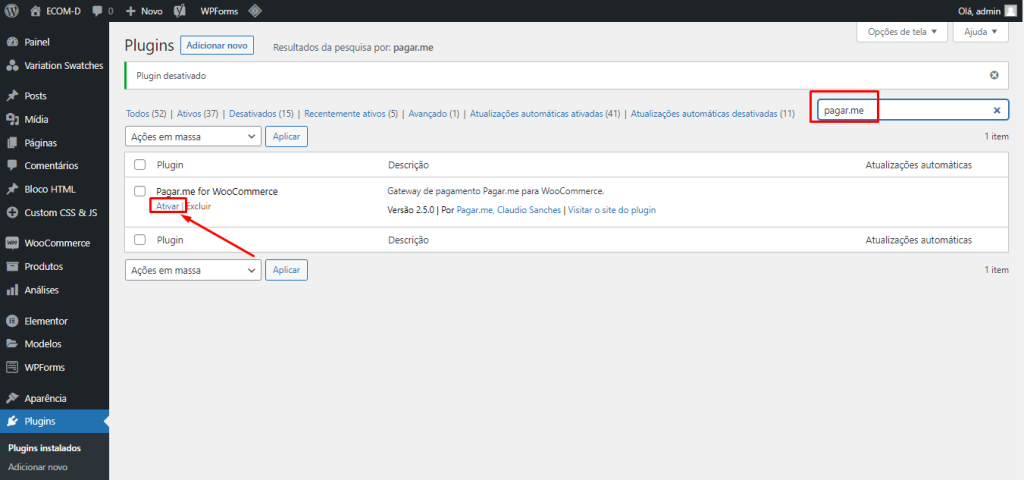This screenshot has height=480, width=1024.
Task: Open WPForms in the admin bar
Action: click(219, 11)
